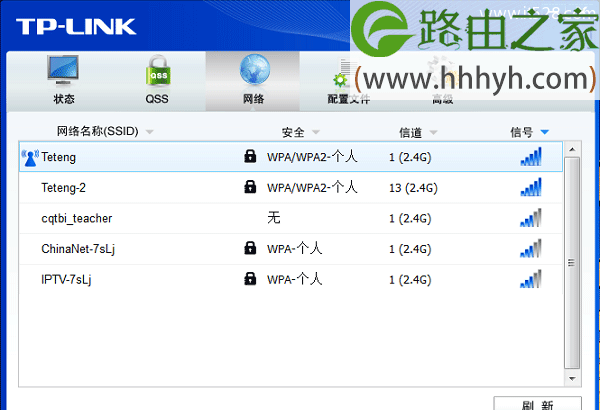Expand the 安全 column sort arrow
600x410 pixels.
(315, 132)
